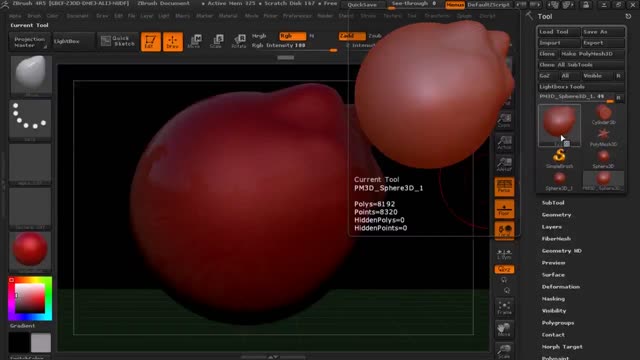Click the Move canvas hand icon
The height and width of the screenshot is (360, 640).
point(504,329)
